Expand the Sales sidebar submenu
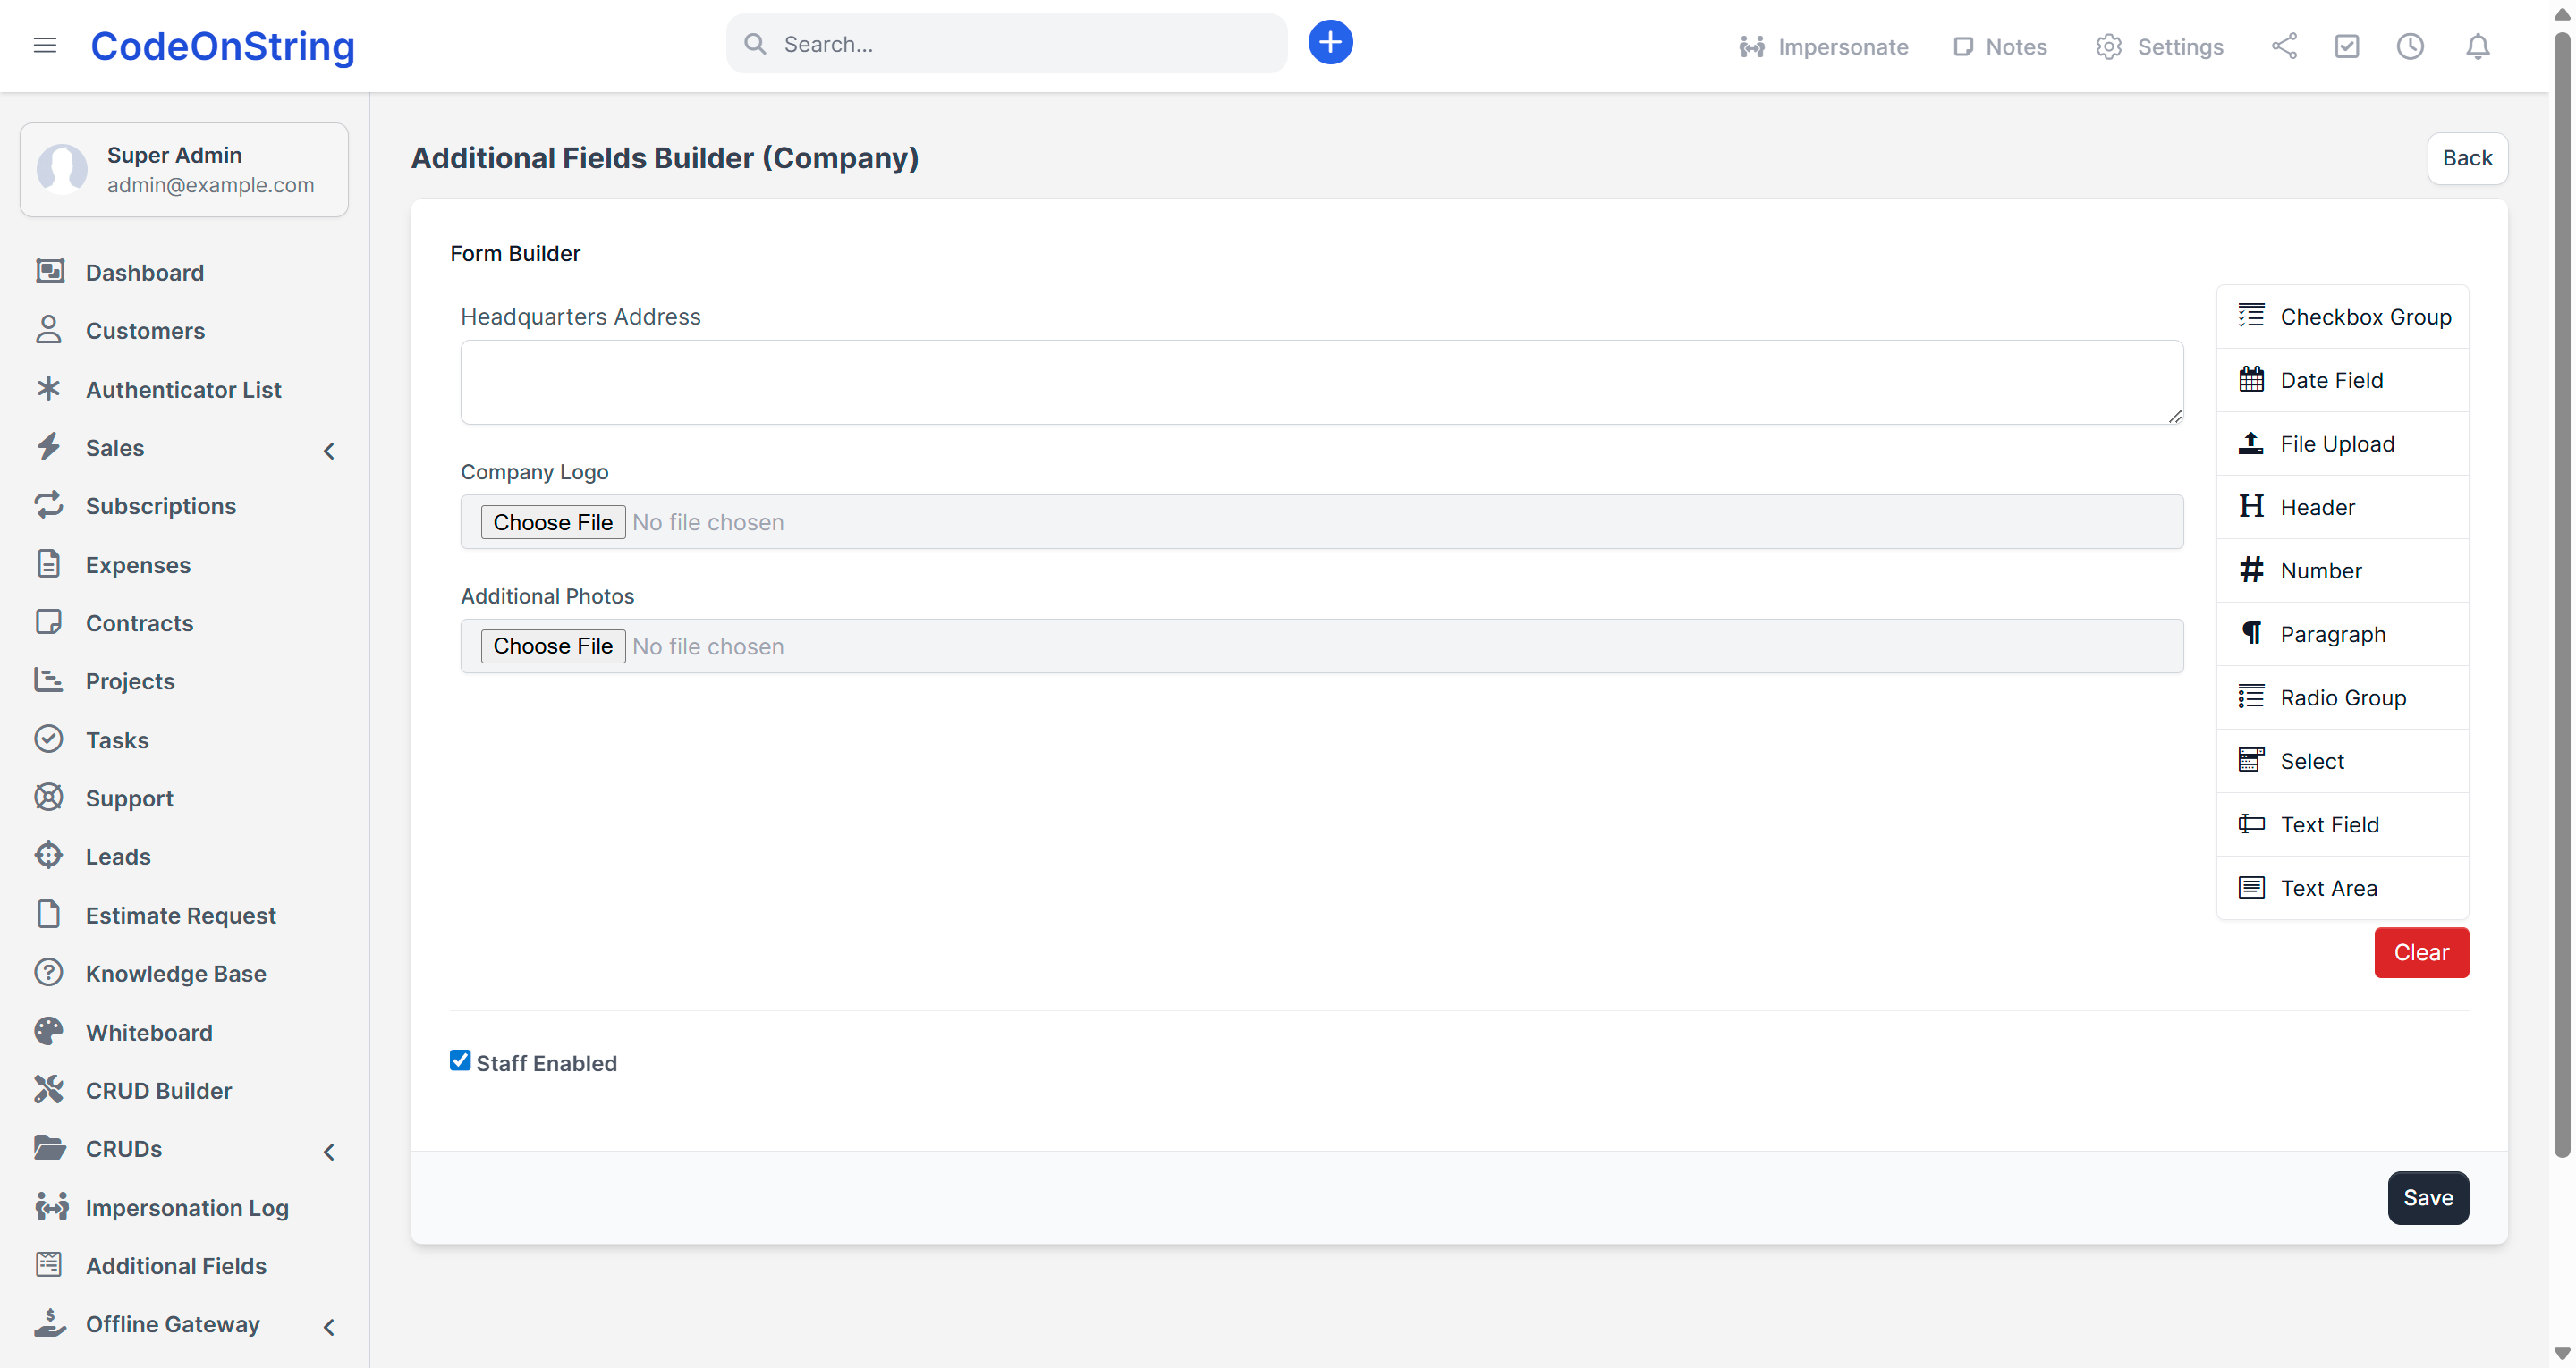Viewport: 2576px width, 1368px height. tap(329, 451)
